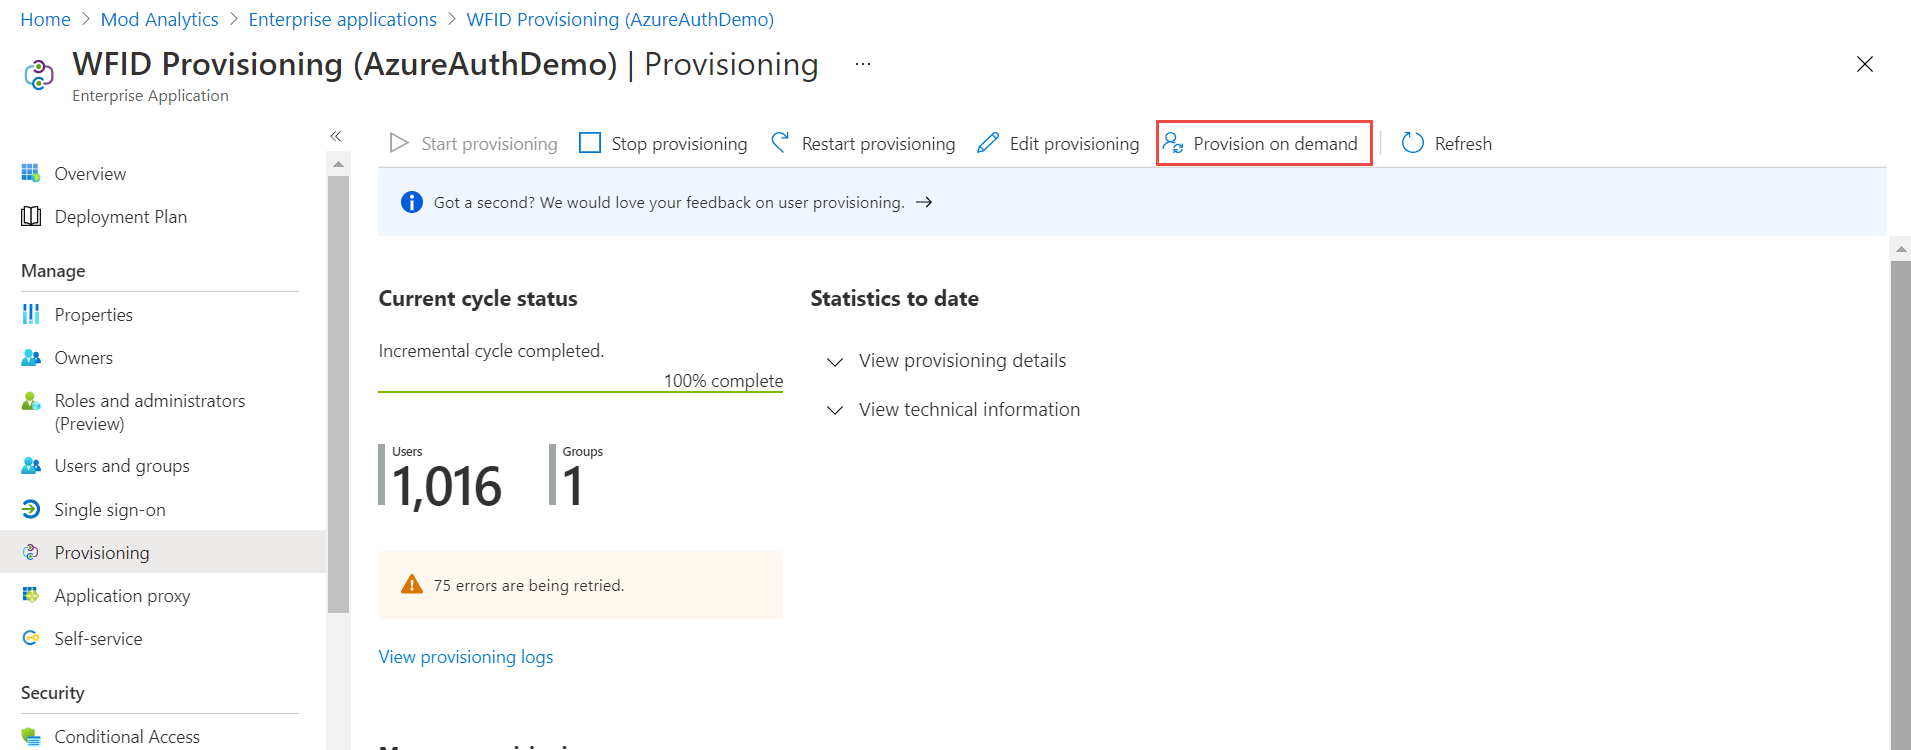
Task: Go to Enterprise applications breadcrumb
Action: (x=342, y=19)
